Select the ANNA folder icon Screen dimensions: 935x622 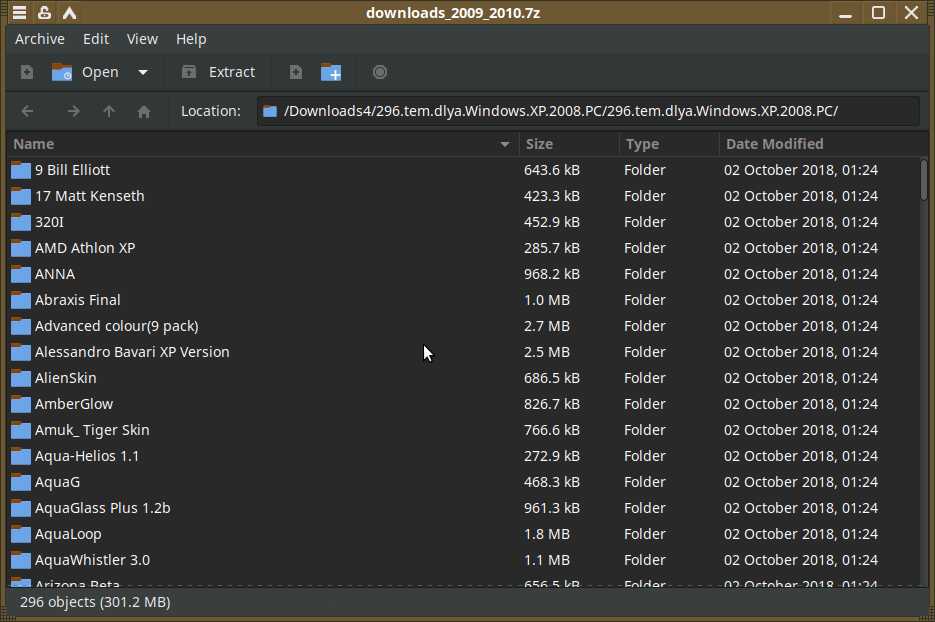click(21, 274)
